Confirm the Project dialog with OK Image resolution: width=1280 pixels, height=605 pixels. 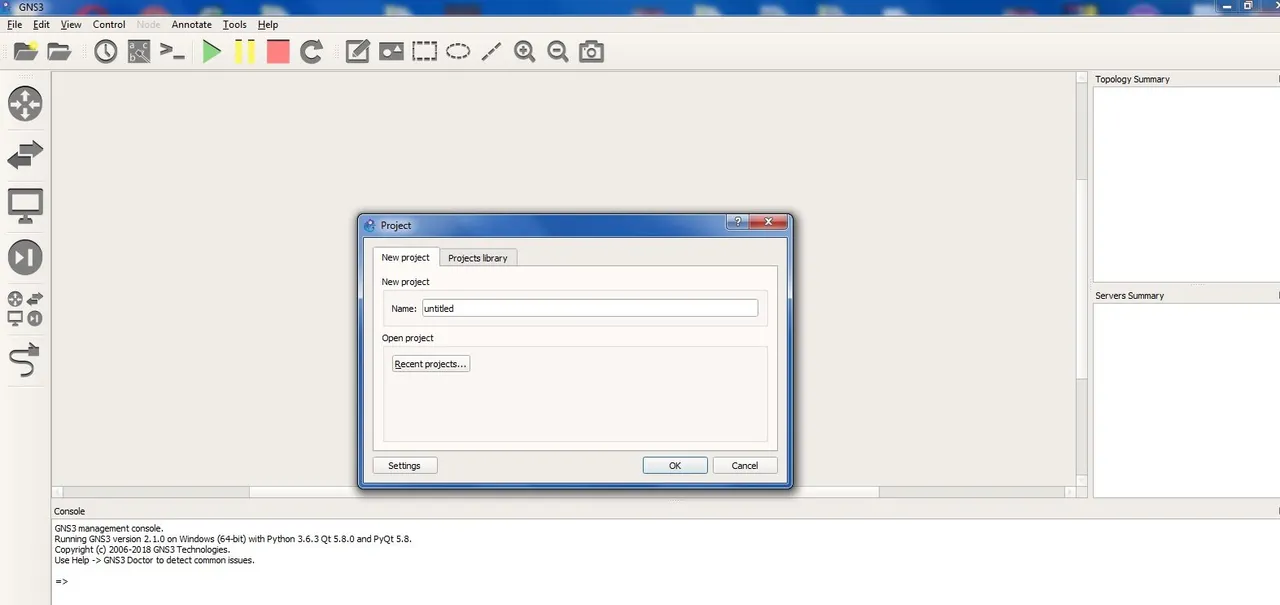pyautogui.click(x=675, y=465)
